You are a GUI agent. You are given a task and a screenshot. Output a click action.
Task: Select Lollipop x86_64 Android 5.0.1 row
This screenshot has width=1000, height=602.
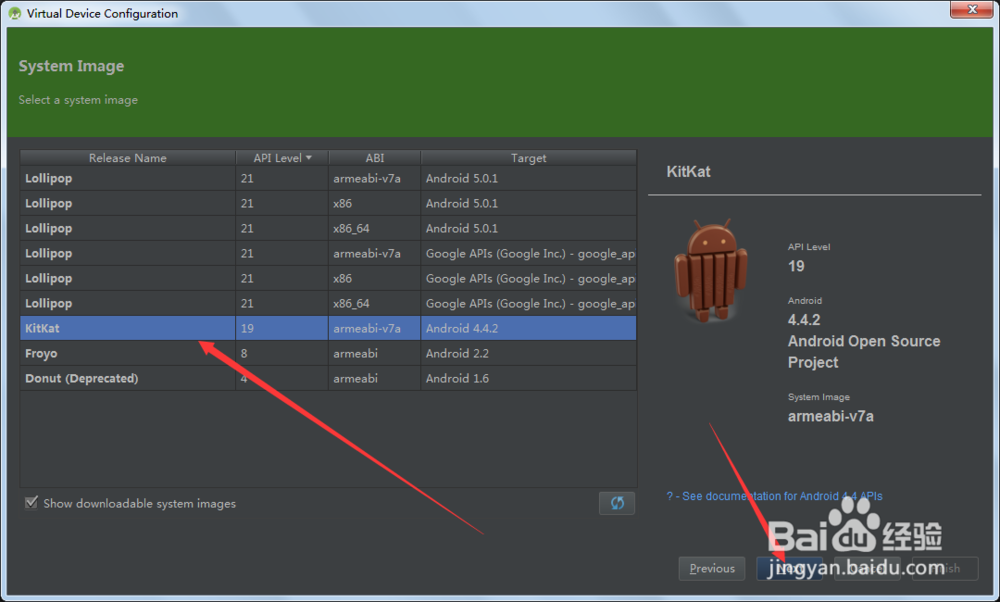(328, 228)
